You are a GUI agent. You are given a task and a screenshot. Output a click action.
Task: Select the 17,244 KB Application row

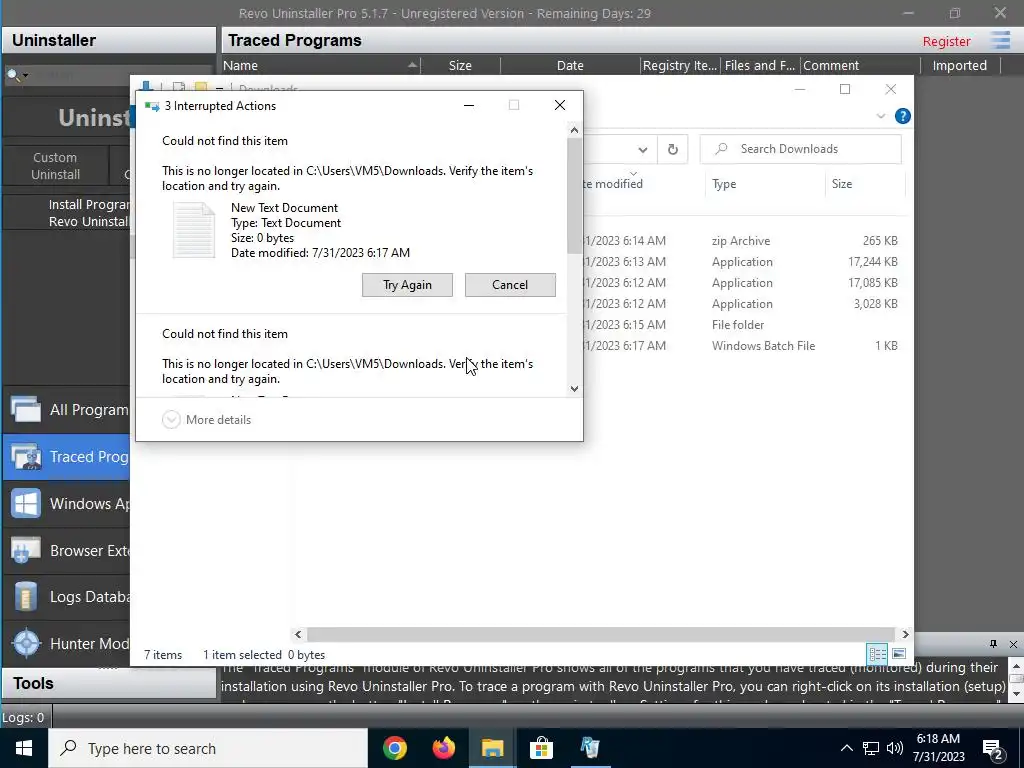click(x=740, y=262)
